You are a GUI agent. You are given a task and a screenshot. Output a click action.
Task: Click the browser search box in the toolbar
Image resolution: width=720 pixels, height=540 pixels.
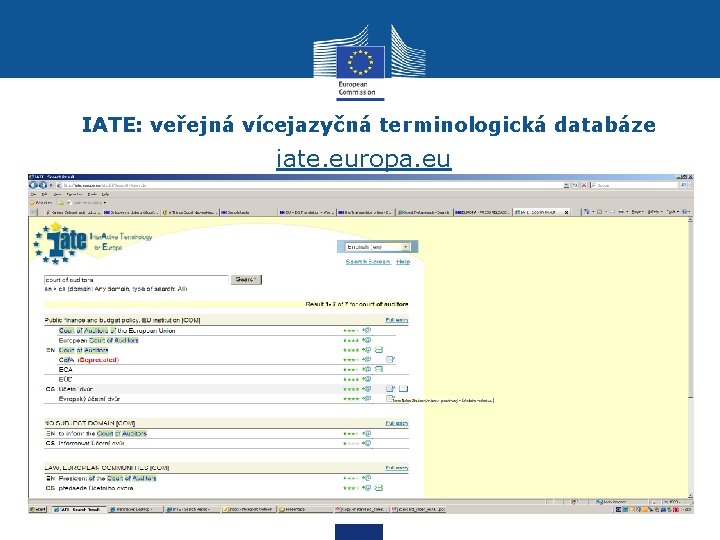click(635, 185)
